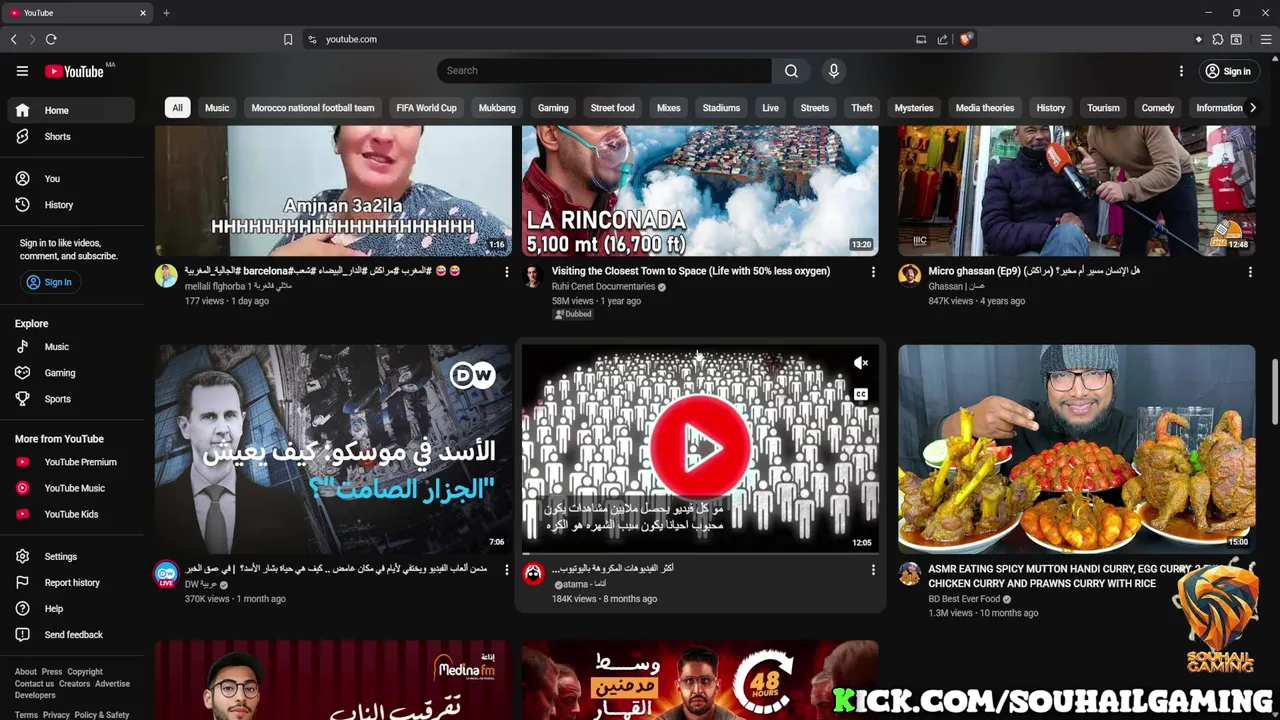
Task: Unmute the previewing video
Action: pos(861,363)
